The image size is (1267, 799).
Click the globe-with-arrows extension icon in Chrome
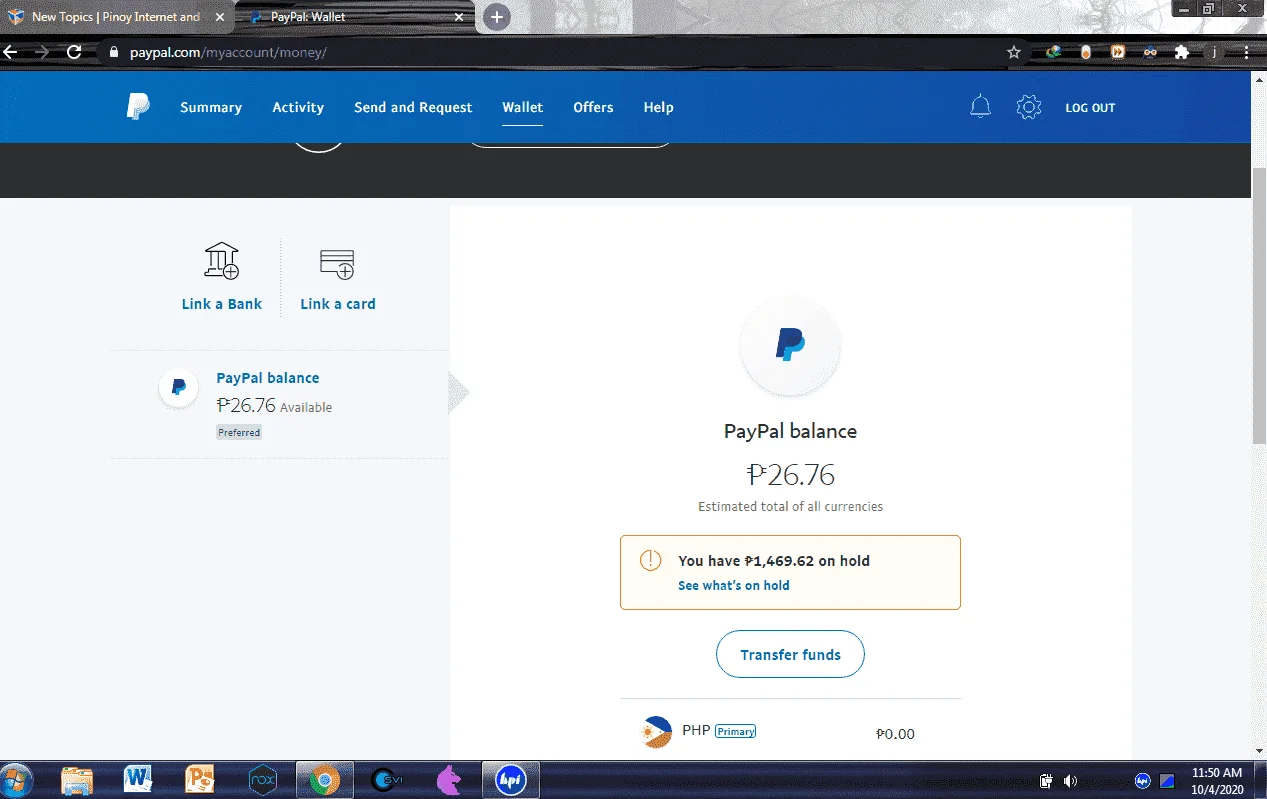[1052, 52]
